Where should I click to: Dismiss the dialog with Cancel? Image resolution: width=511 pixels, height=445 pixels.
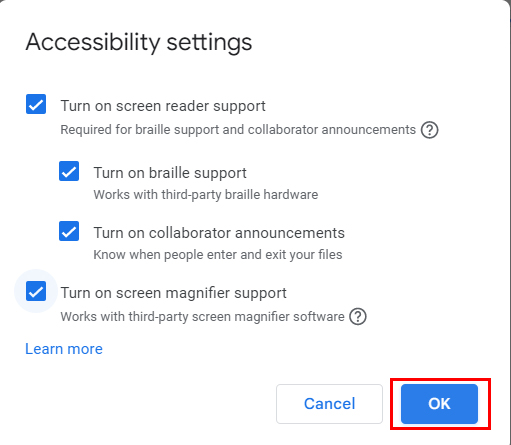(x=329, y=404)
